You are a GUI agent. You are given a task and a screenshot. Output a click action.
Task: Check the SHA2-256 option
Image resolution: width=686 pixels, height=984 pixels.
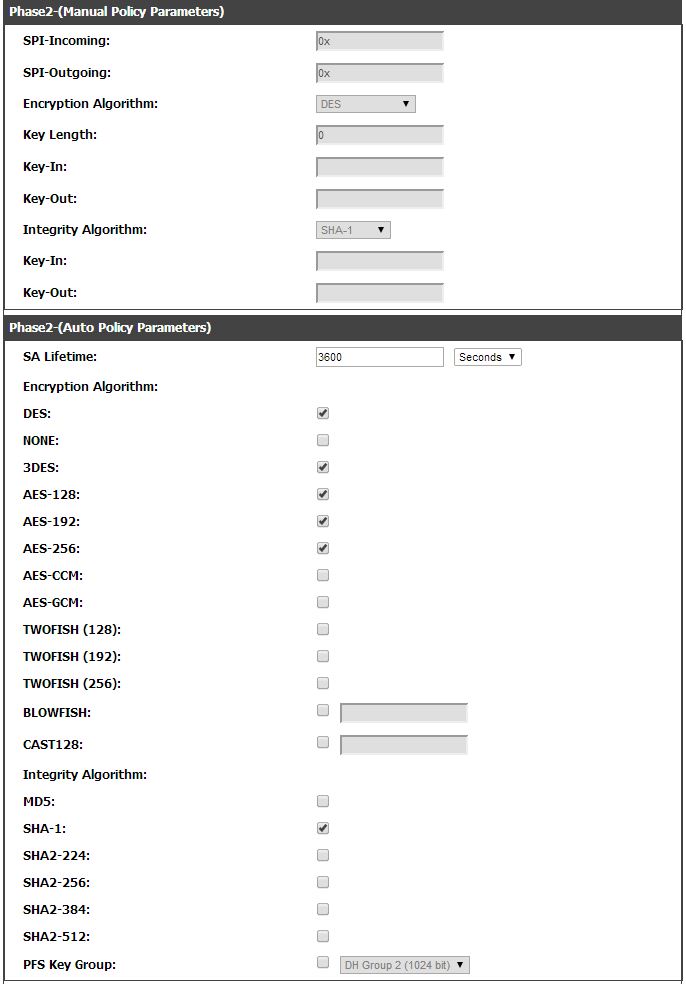click(322, 882)
